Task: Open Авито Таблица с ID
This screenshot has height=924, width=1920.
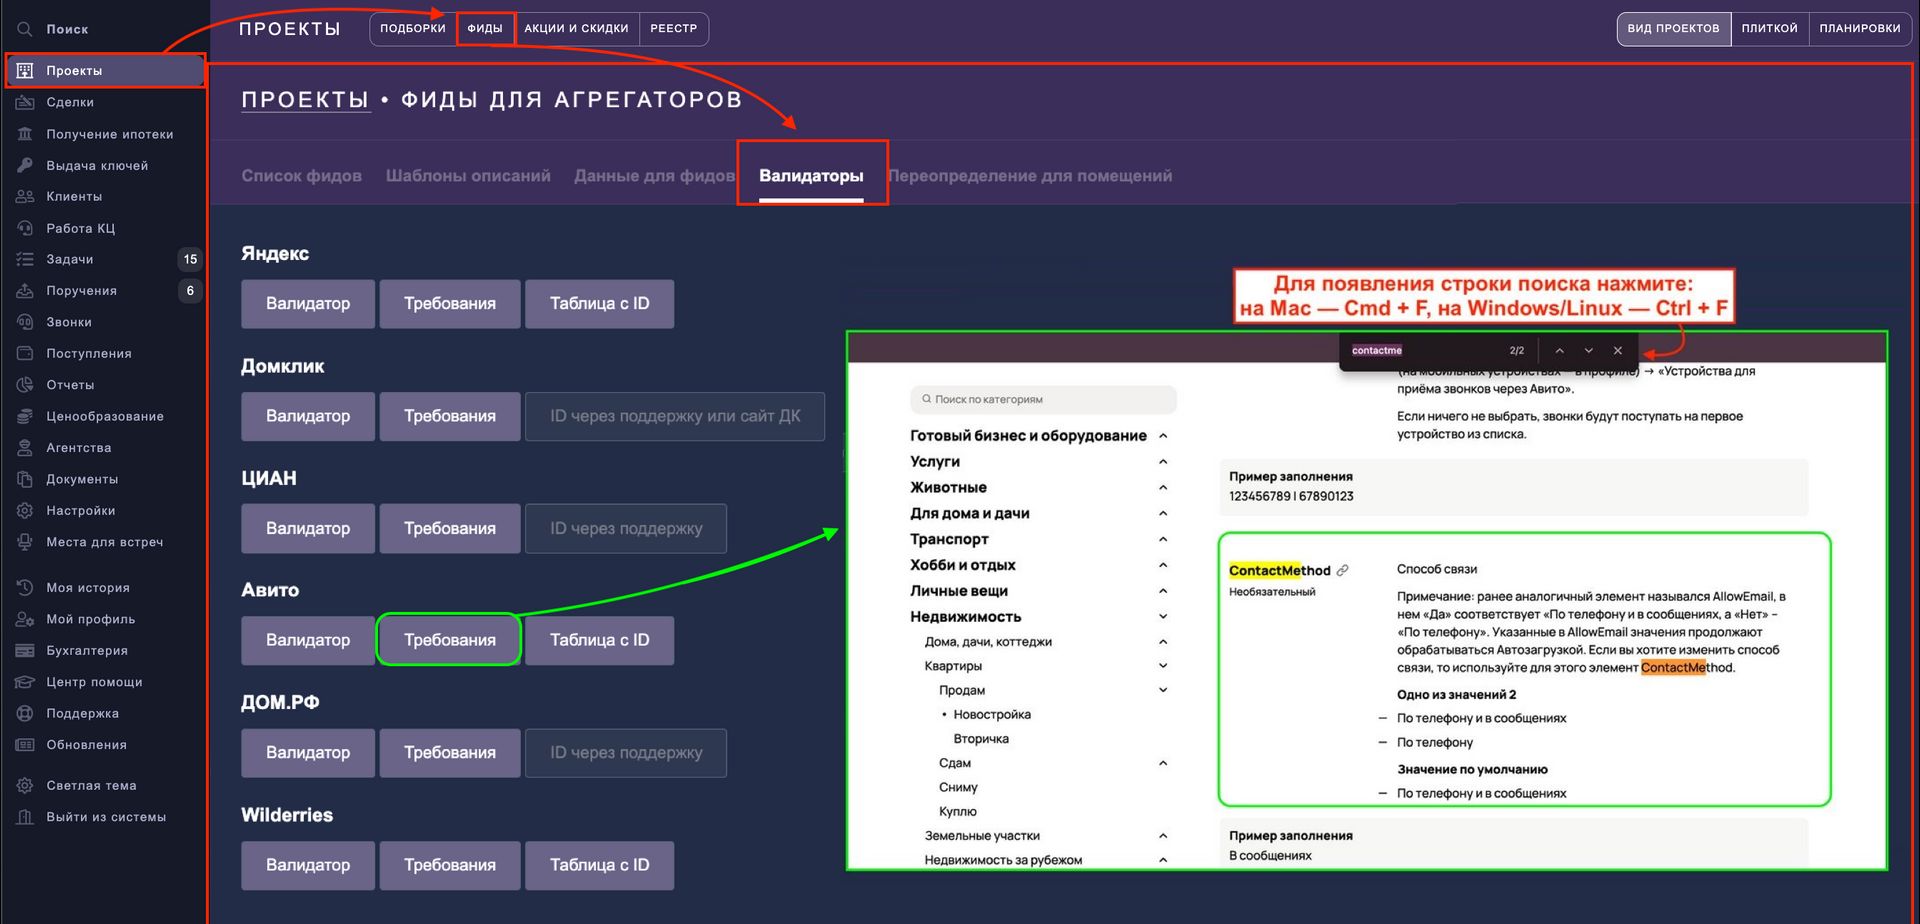Action: pyautogui.click(x=600, y=640)
